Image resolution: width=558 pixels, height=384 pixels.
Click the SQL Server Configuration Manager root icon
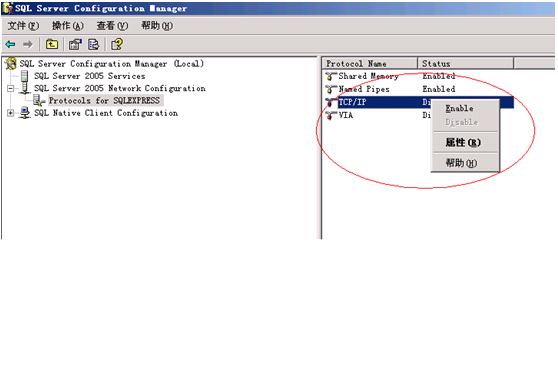pyautogui.click(x=11, y=64)
